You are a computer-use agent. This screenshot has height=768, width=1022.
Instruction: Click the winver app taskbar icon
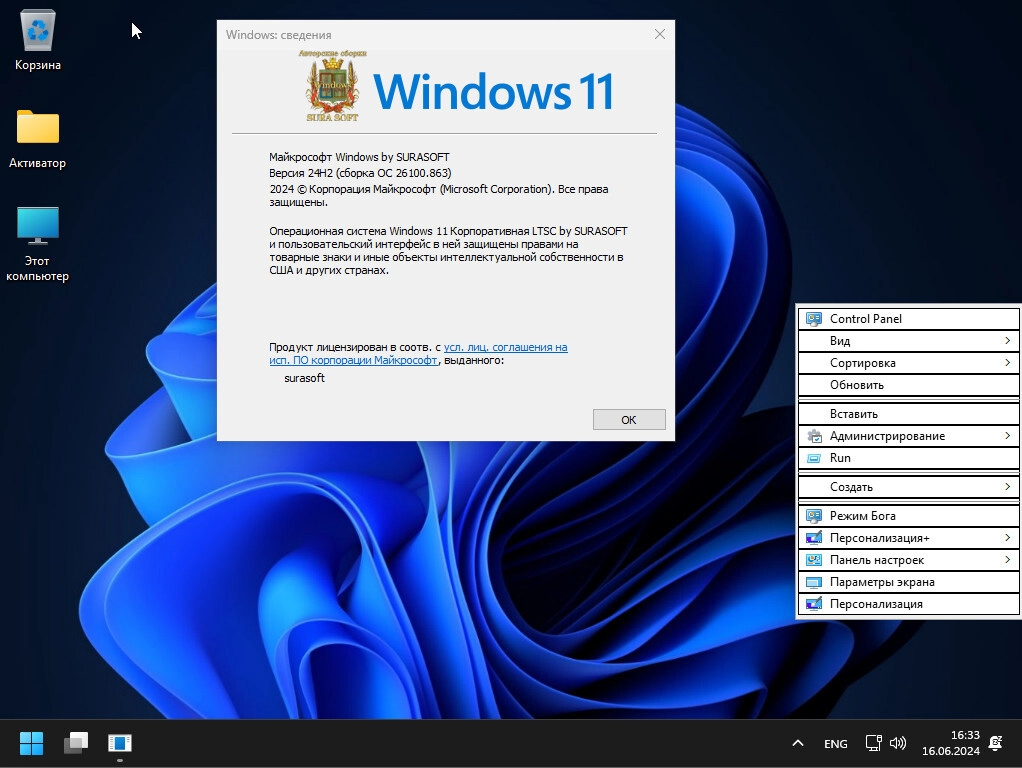(120, 743)
